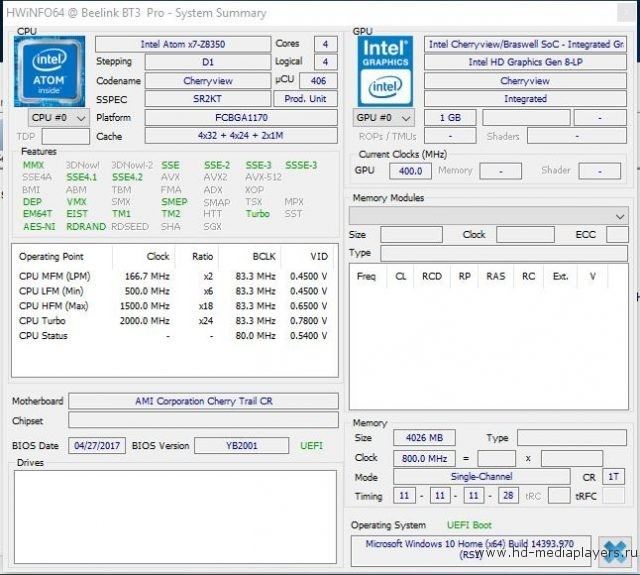Click the VMX feature label
The width and height of the screenshot is (640, 575).
click(77, 202)
